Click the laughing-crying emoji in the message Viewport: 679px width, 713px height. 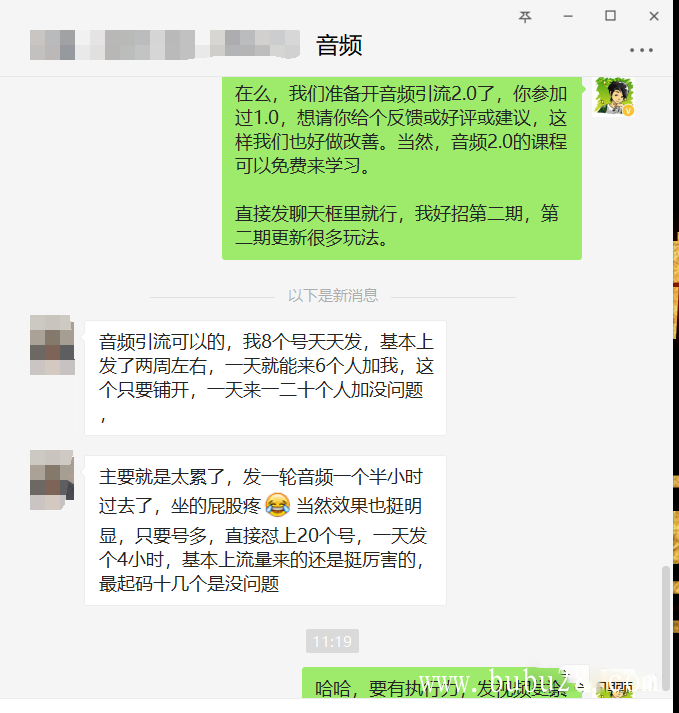pos(277,505)
